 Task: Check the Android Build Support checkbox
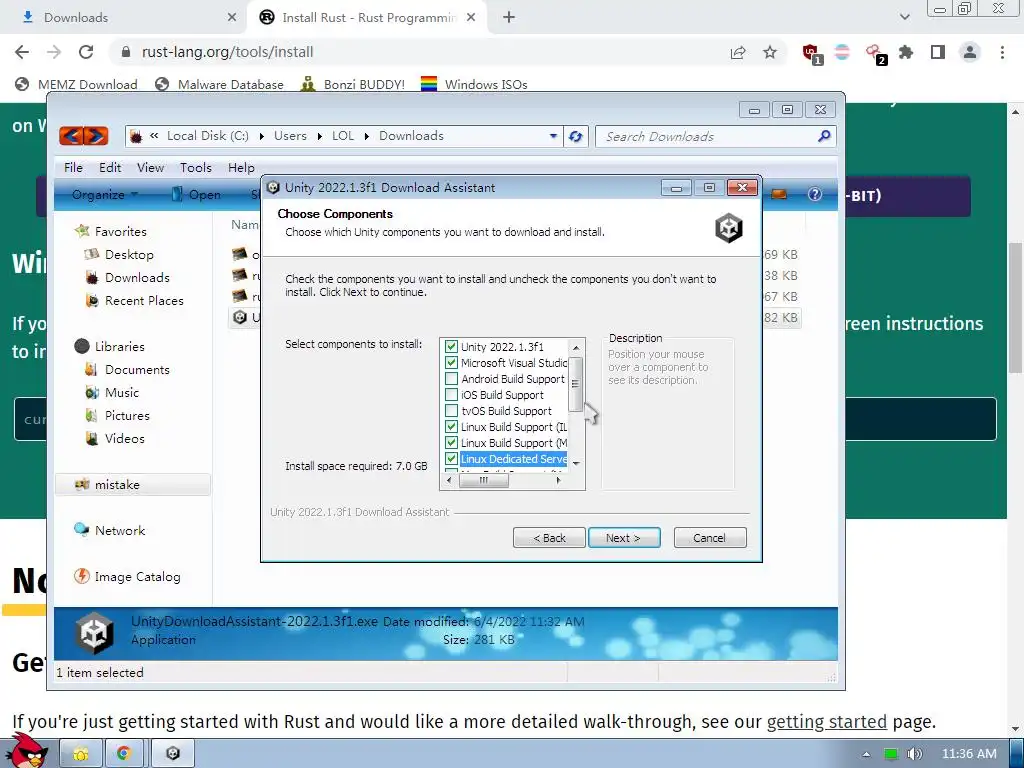tap(451, 379)
